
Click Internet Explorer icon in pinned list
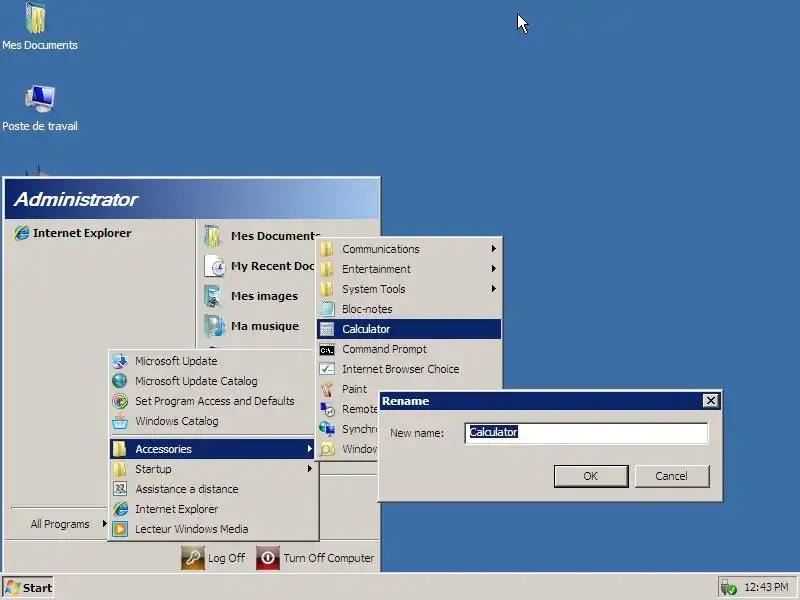click(21, 233)
